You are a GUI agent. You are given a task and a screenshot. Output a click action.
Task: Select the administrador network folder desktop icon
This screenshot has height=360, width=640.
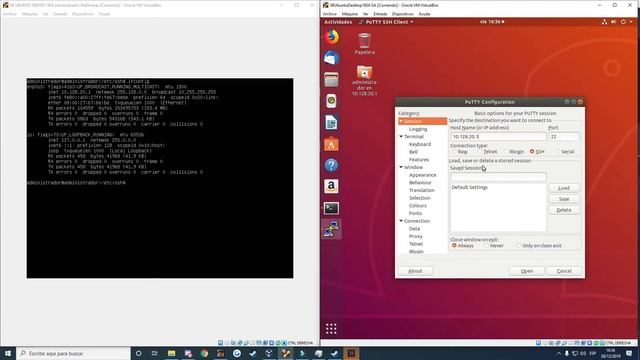pos(364,80)
